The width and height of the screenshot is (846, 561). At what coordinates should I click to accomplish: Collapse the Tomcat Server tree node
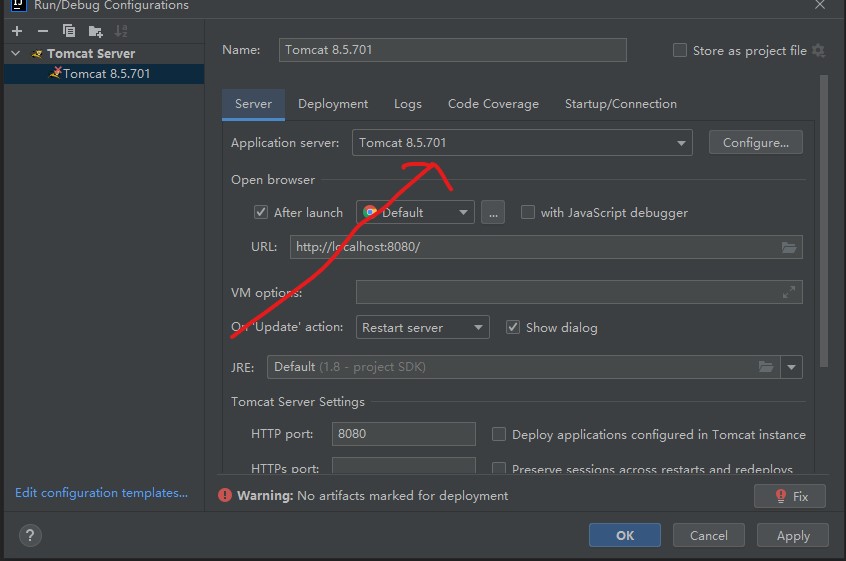16,53
